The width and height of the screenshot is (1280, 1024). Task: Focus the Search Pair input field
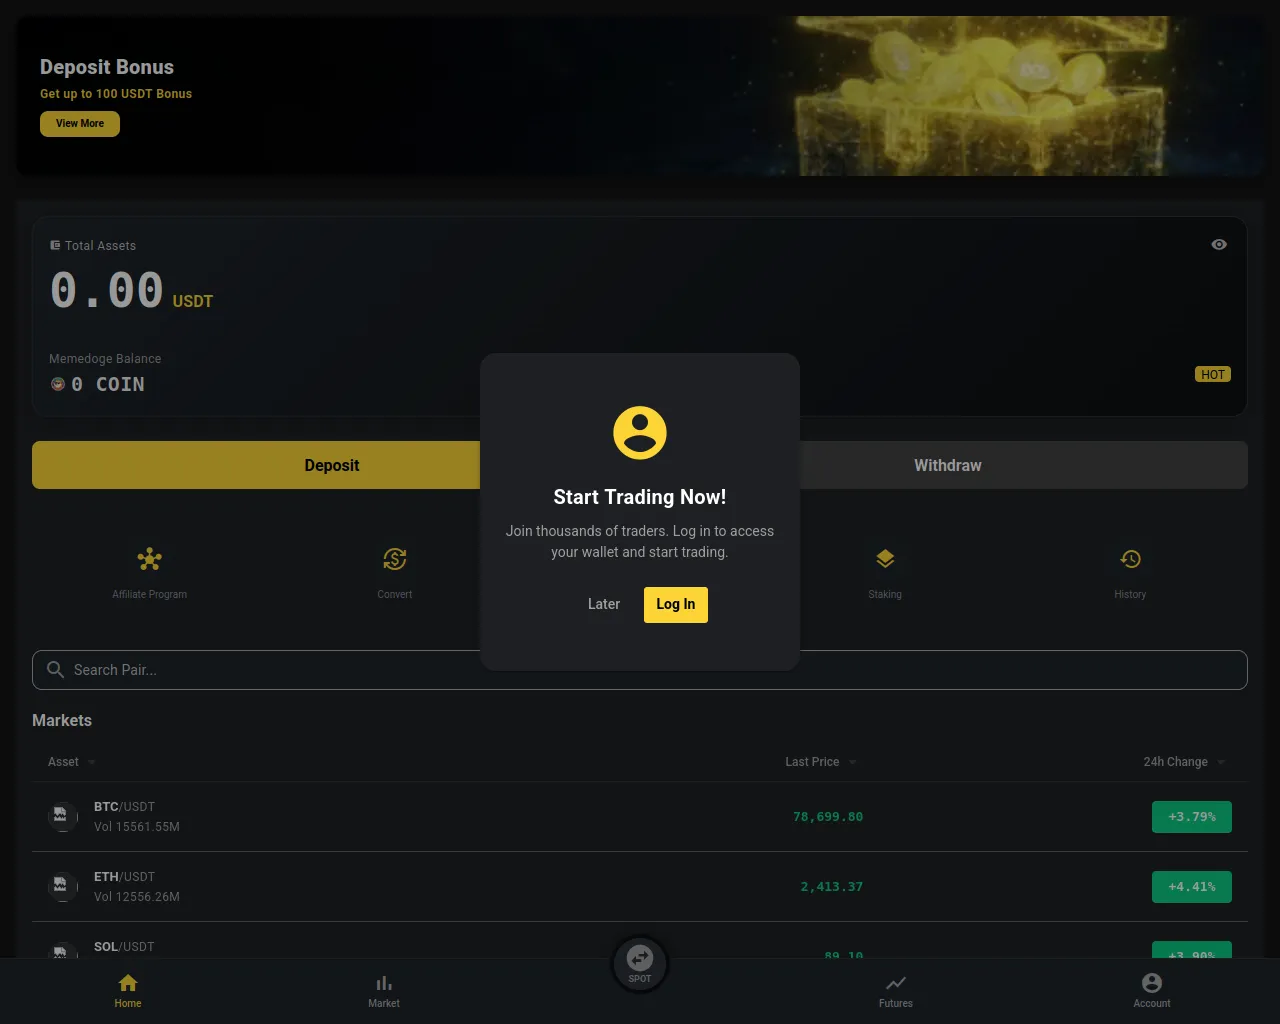click(640, 670)
